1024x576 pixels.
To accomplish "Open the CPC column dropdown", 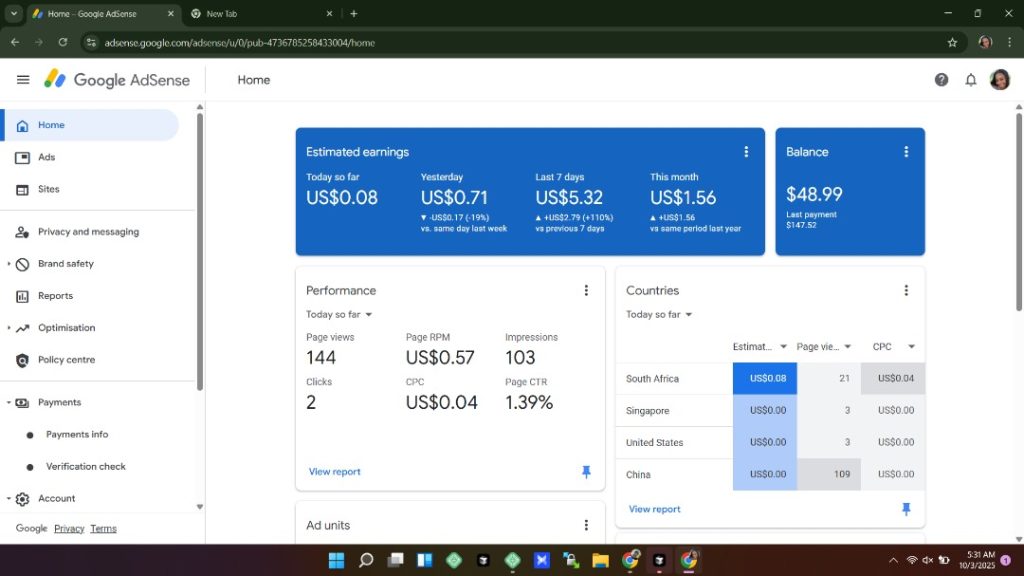I will (911, 347).
